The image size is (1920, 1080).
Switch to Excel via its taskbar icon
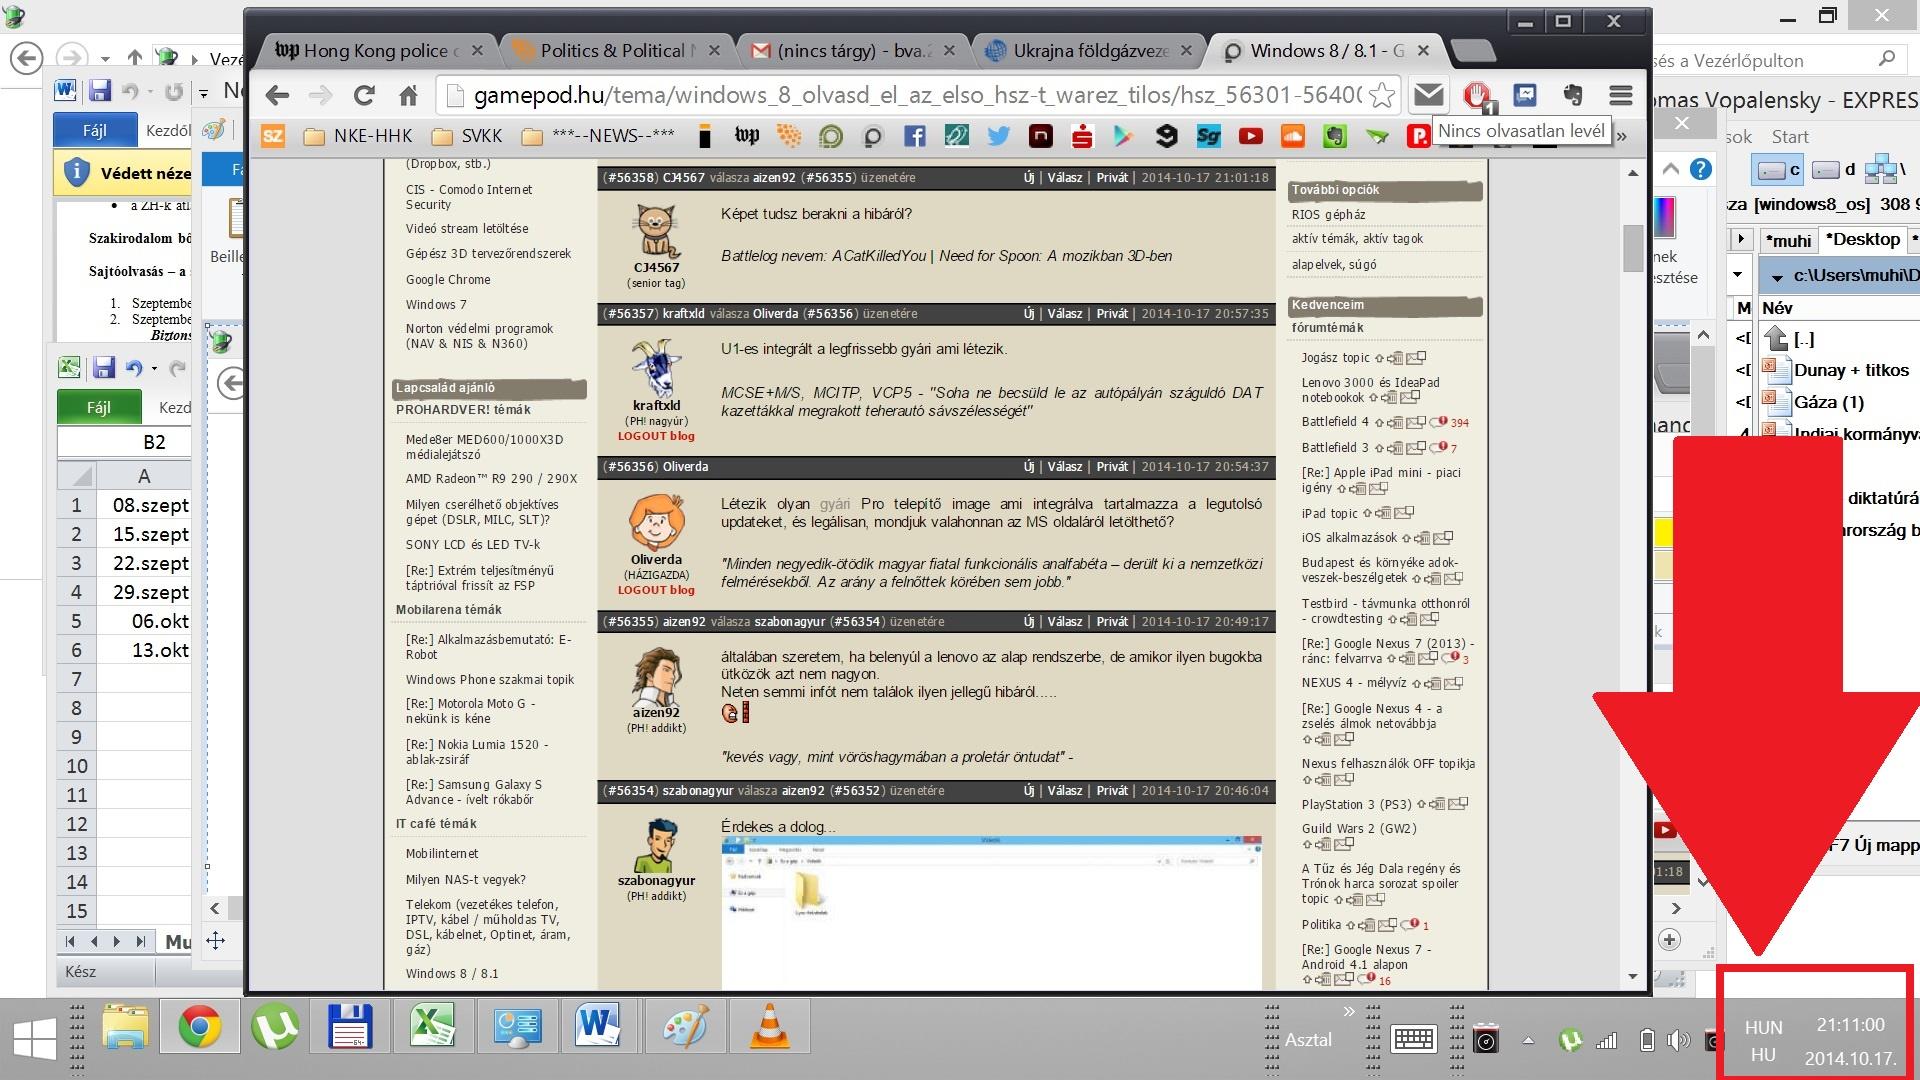coord(432,1028)
